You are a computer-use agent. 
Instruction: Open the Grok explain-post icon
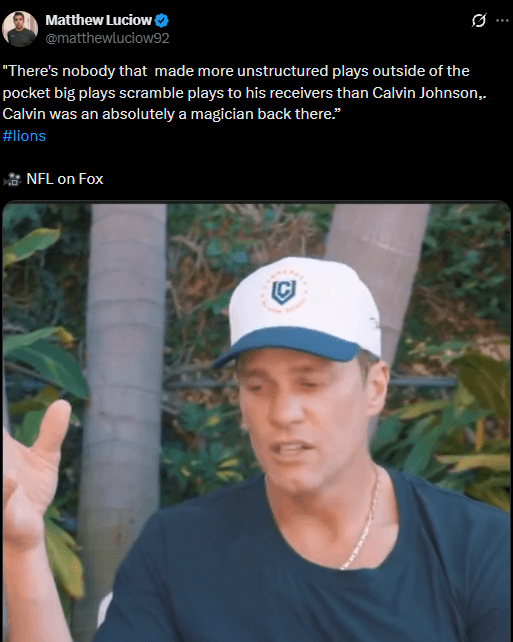pyautogui.click(x=479, y=20)
